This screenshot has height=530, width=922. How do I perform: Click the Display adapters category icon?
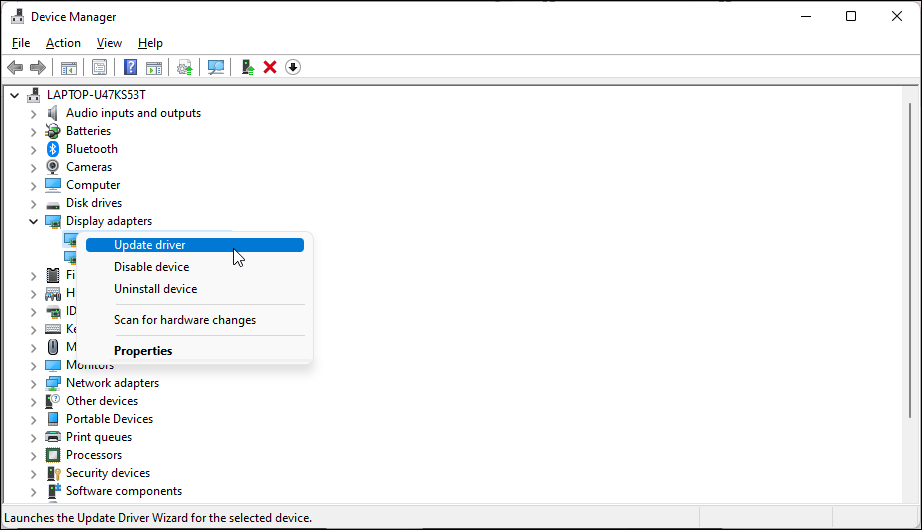click(53, 222)
